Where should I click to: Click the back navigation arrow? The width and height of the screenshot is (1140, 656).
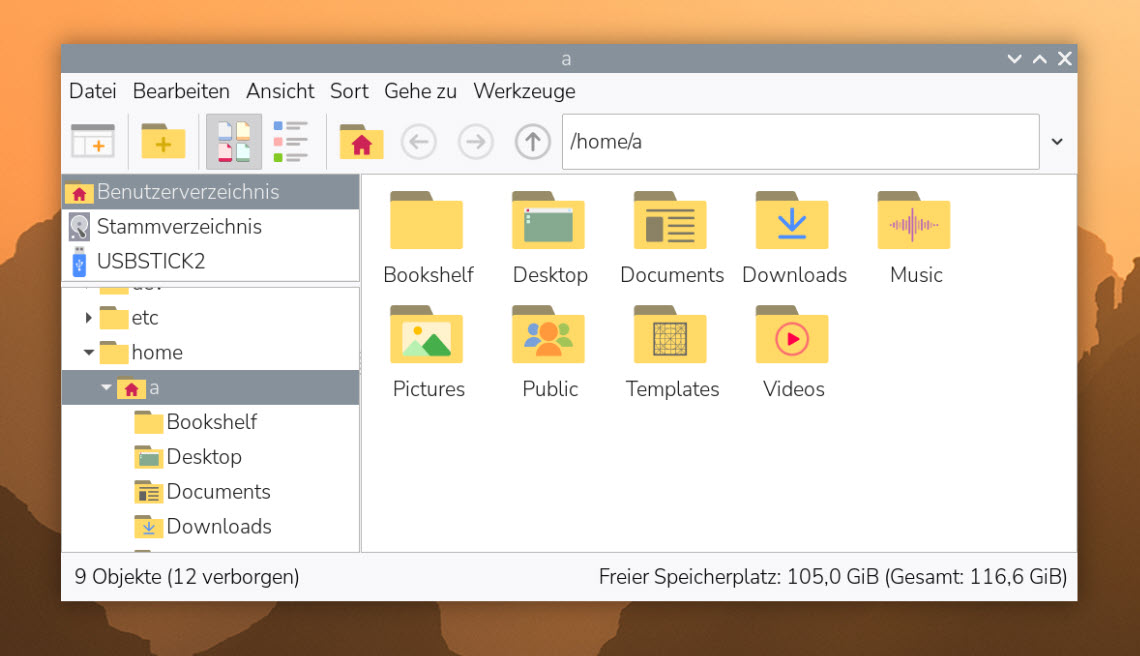419,142
